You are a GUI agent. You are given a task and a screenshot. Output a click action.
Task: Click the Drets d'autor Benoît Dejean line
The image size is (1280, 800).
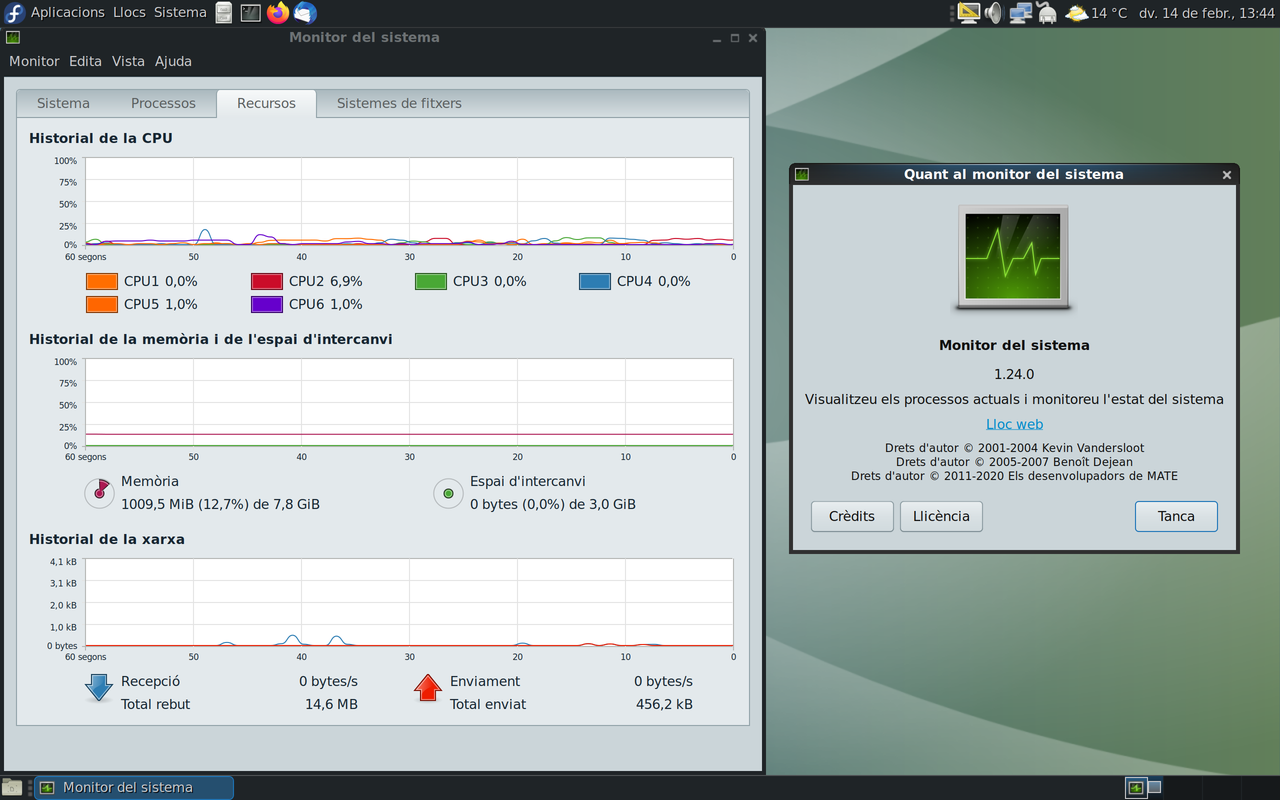(x=1014, y=462)
